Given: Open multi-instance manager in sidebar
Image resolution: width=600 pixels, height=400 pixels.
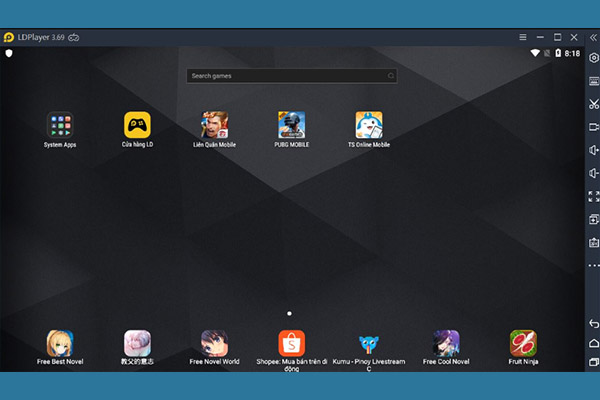Looking at the screenshot, I should coord(593,219).
